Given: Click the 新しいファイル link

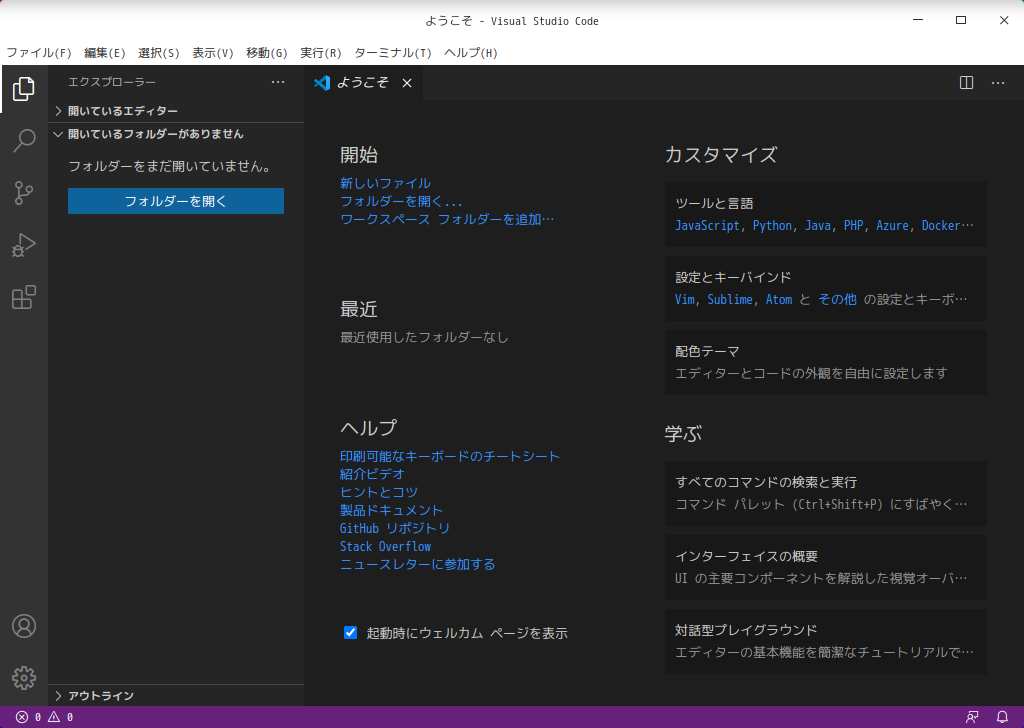Looking at the screenshot, I should tap(385, 183).
